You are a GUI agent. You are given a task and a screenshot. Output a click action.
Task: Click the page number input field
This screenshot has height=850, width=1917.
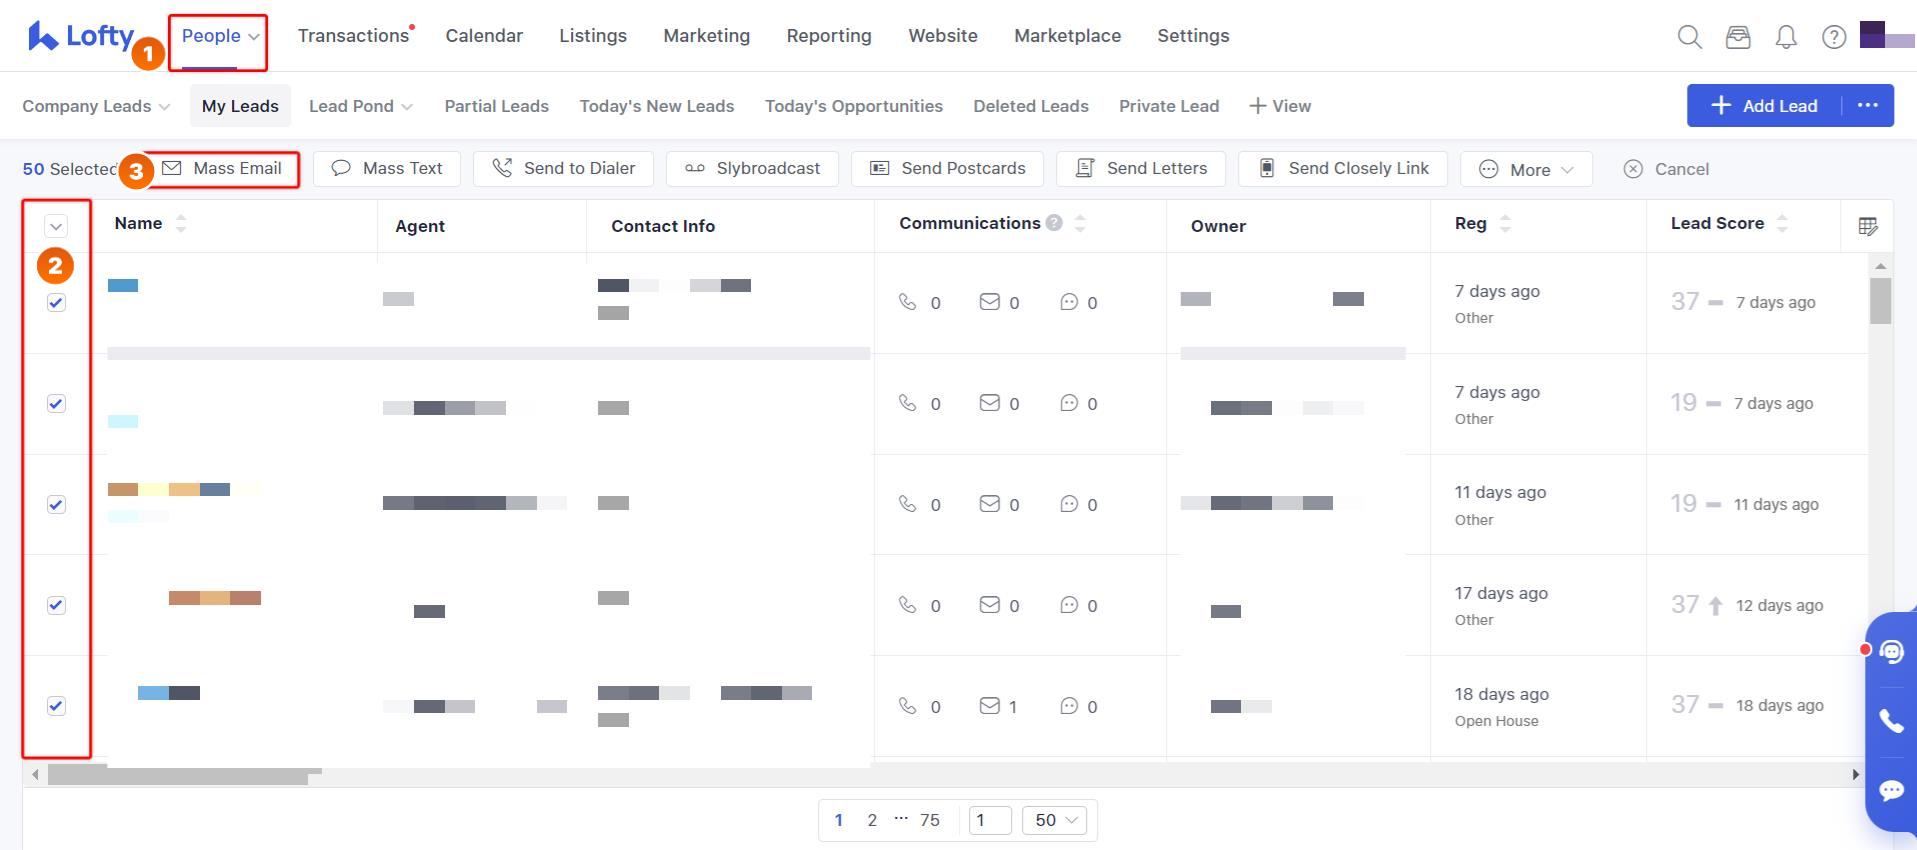click(x=989, y=820)
